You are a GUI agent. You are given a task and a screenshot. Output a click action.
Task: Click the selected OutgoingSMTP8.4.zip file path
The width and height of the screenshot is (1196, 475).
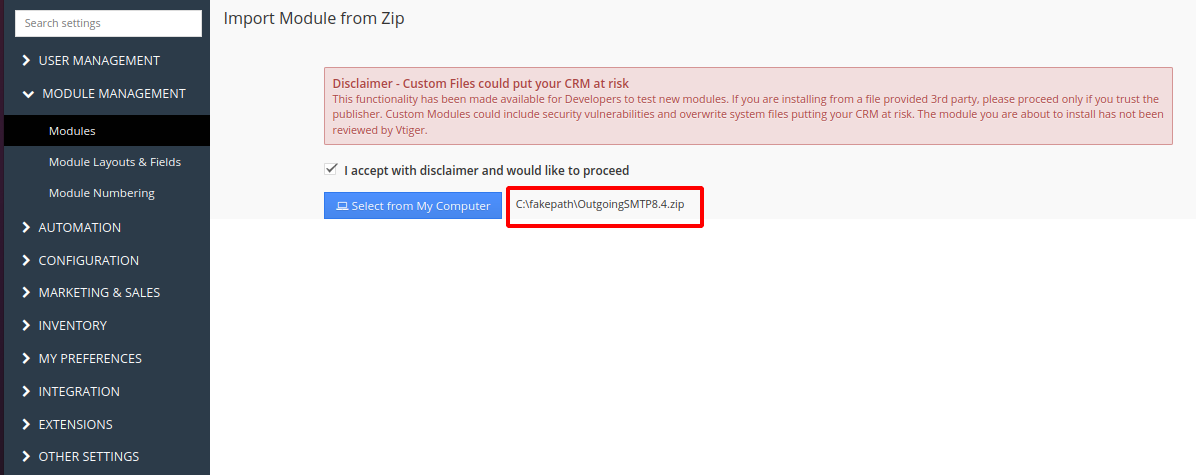click(600, 204)
